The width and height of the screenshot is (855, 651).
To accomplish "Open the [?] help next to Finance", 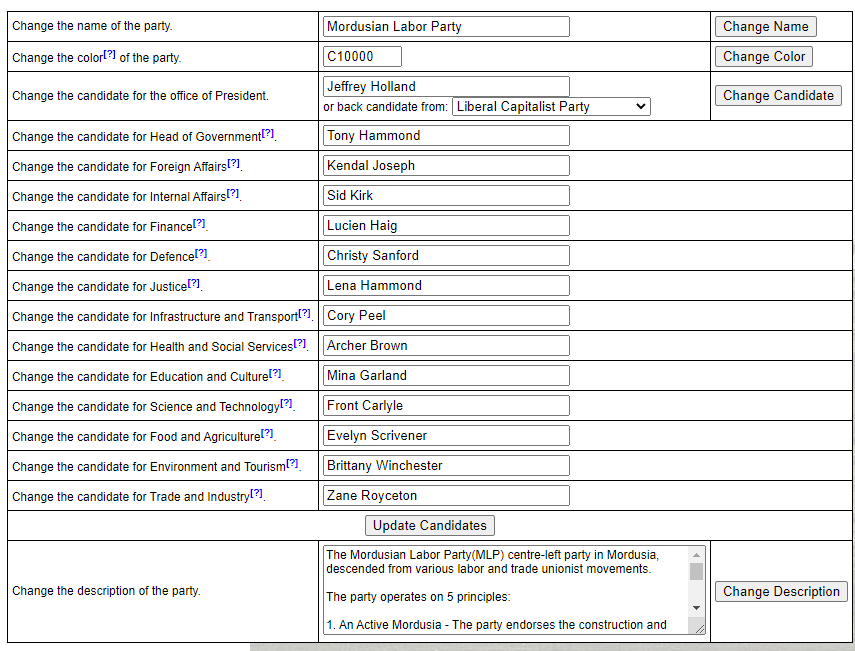I will tap(199, 223).
